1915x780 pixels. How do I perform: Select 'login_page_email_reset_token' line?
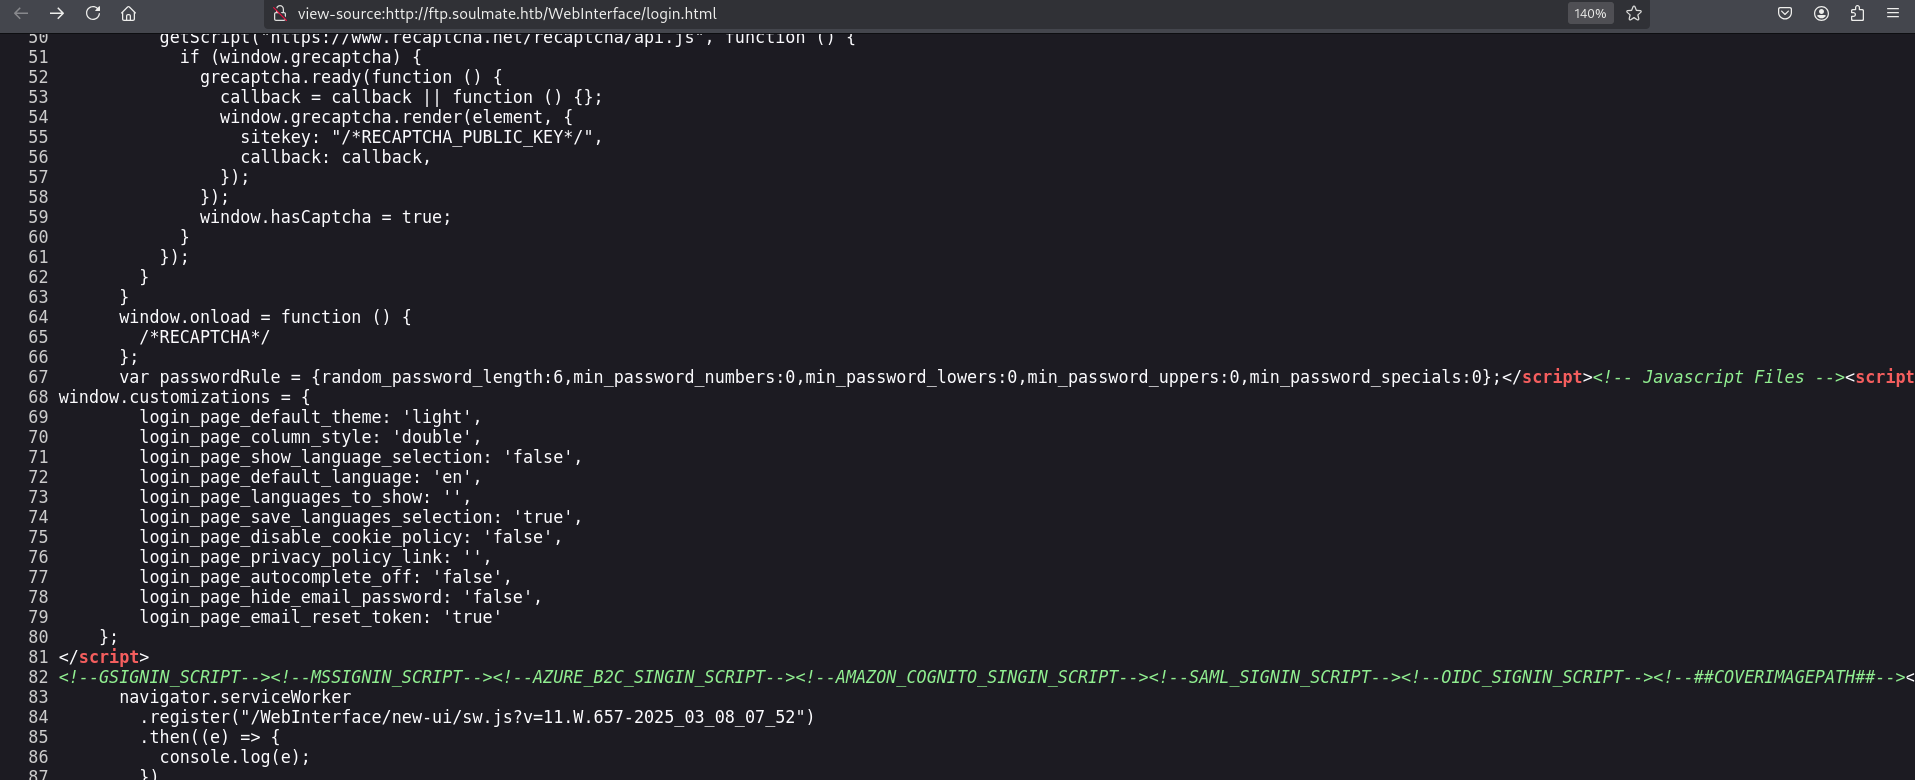tap(320, 617)
